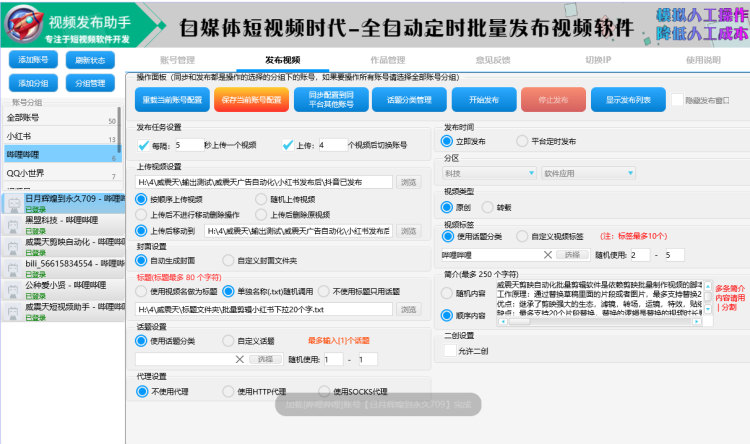Click avatar icon of 威震天剪映自动化 account
This screenshot has width=750, height=444.
click(x=13, y=247)
